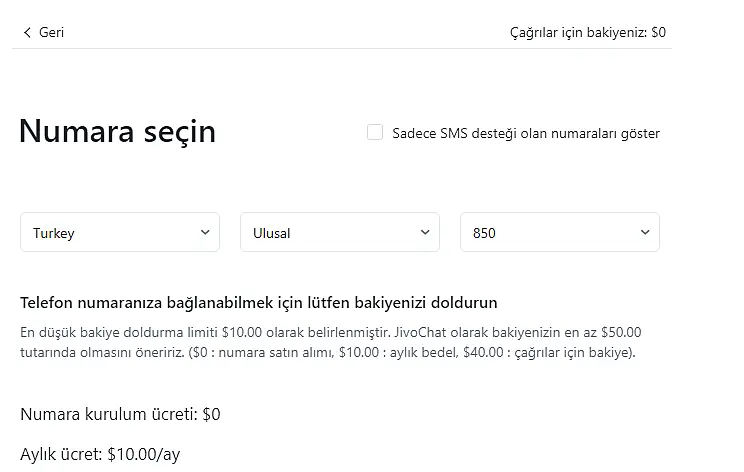Click the 'Numara seçin' page heading
744x472 pixels.
pos(117,131)
